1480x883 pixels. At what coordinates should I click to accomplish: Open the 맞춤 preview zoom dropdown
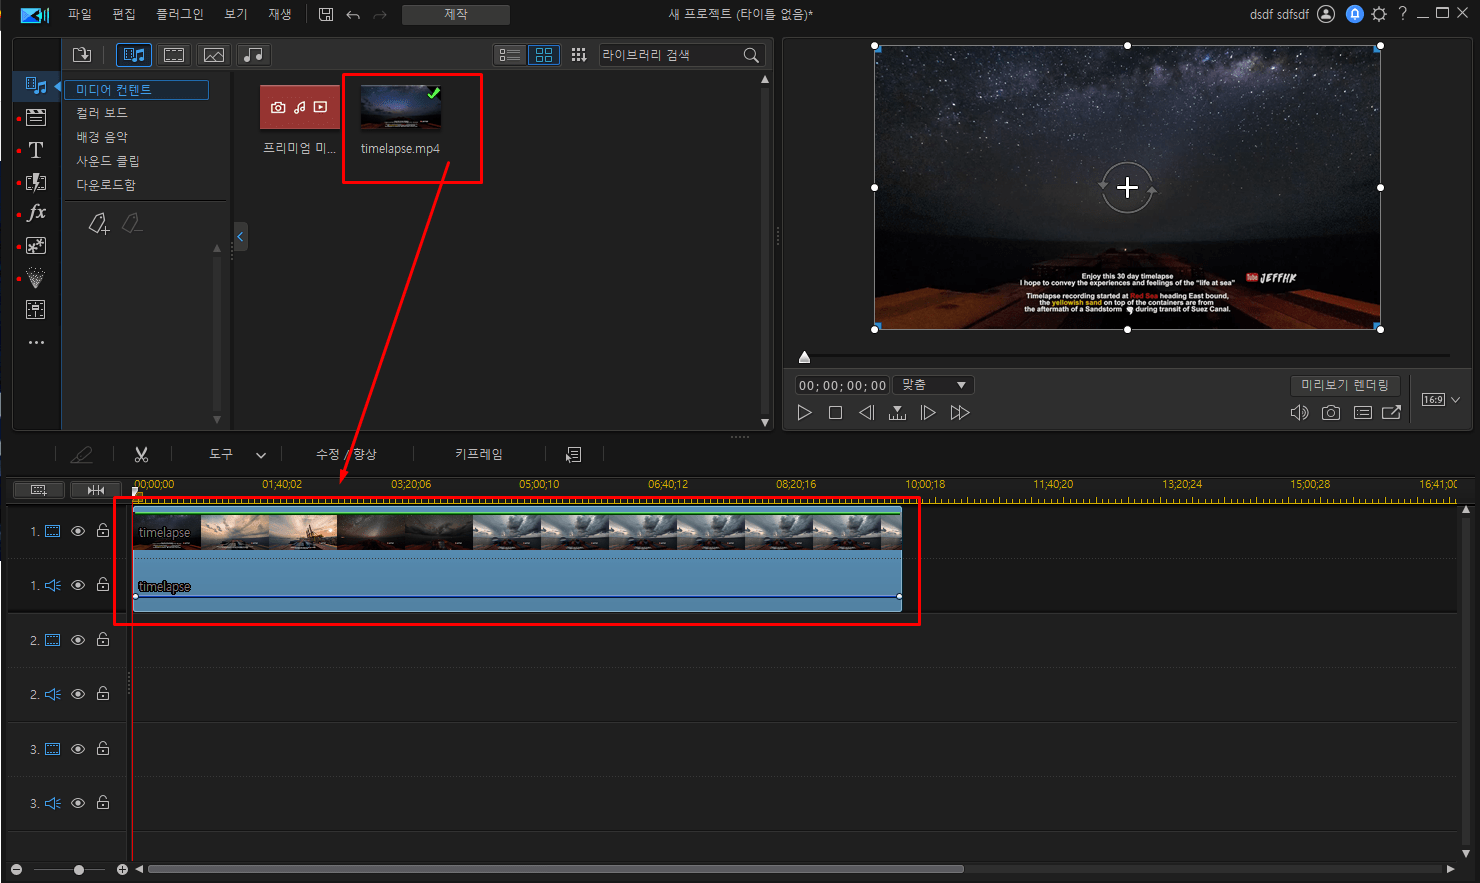coord(933,385)
